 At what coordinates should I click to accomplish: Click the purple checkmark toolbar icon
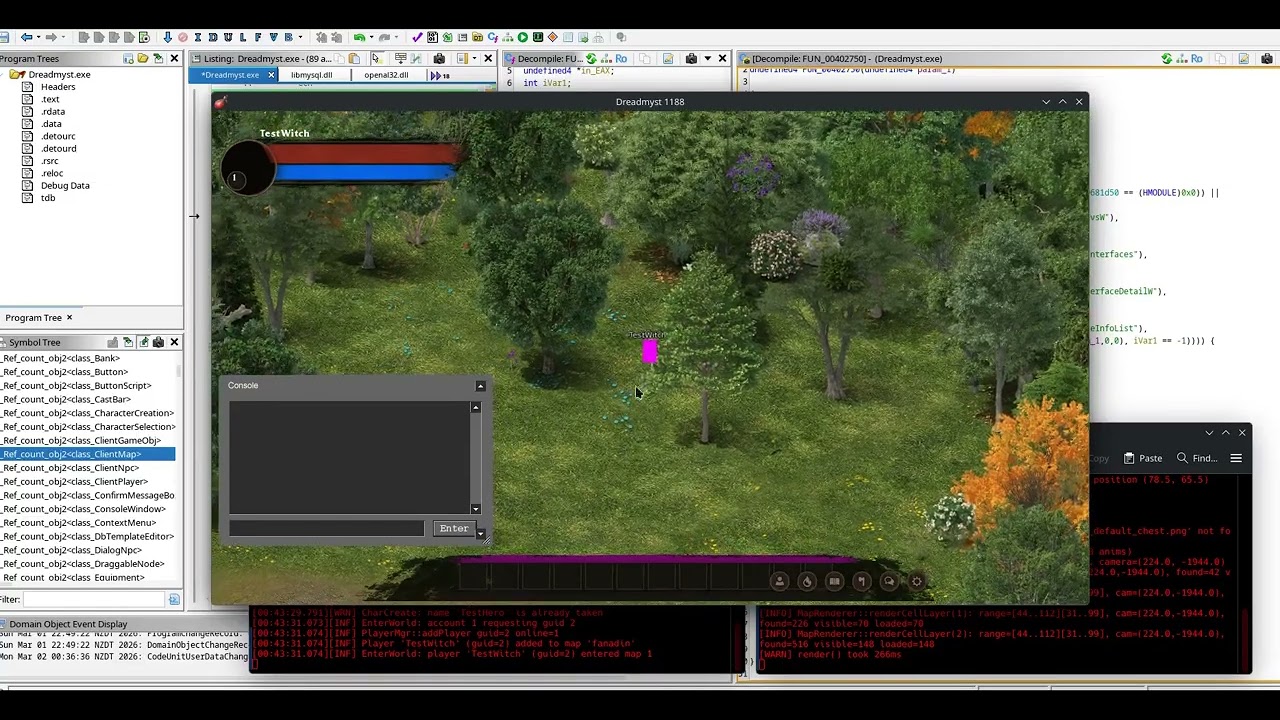tap(417, 38)
